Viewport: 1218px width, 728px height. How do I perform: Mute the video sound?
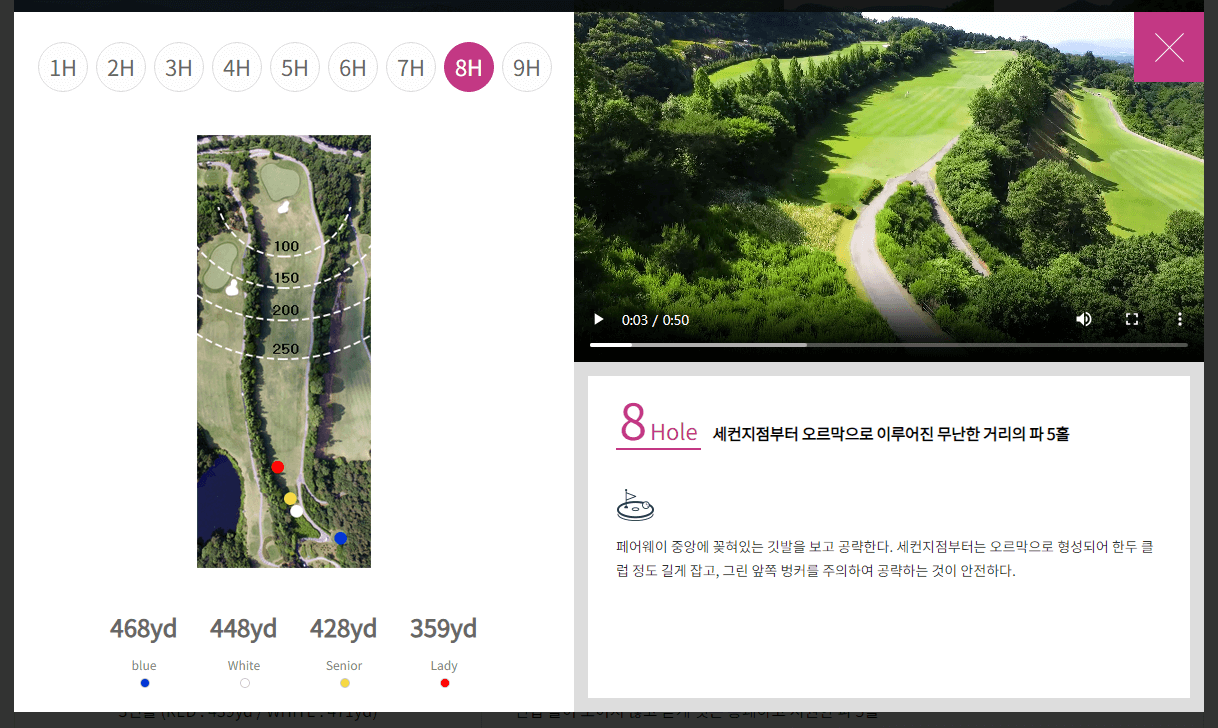pyautogui.click(x=1083, y=318)
